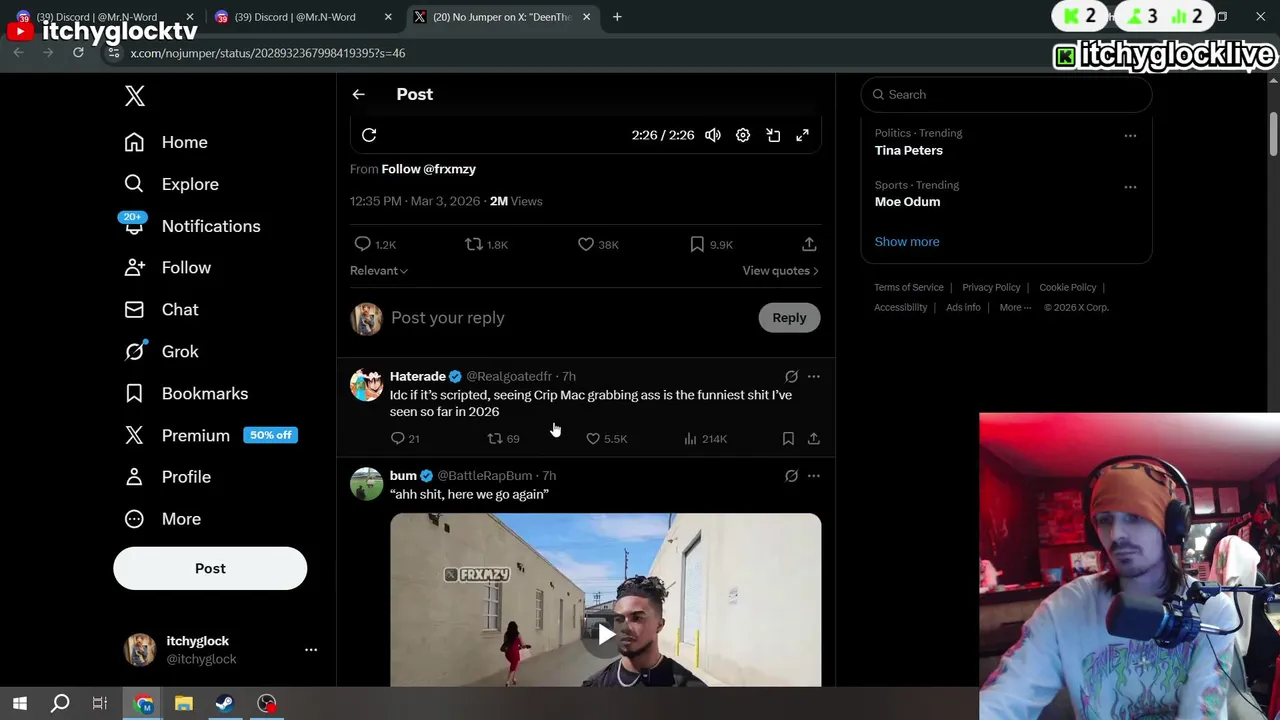This screenshot has height=720, width=1280.
Task: Share the main post
Action: [x=809, y=244]
